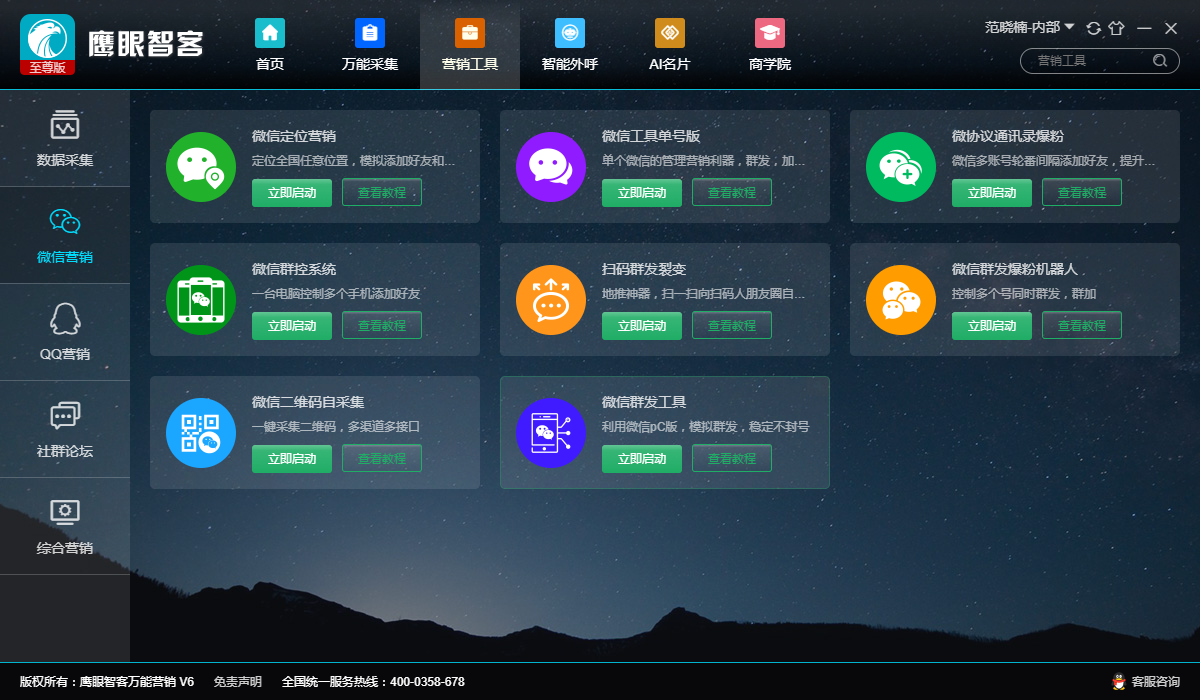
Task: Launch 微信群发工具 with 立即启动
Action: (642, 458)
